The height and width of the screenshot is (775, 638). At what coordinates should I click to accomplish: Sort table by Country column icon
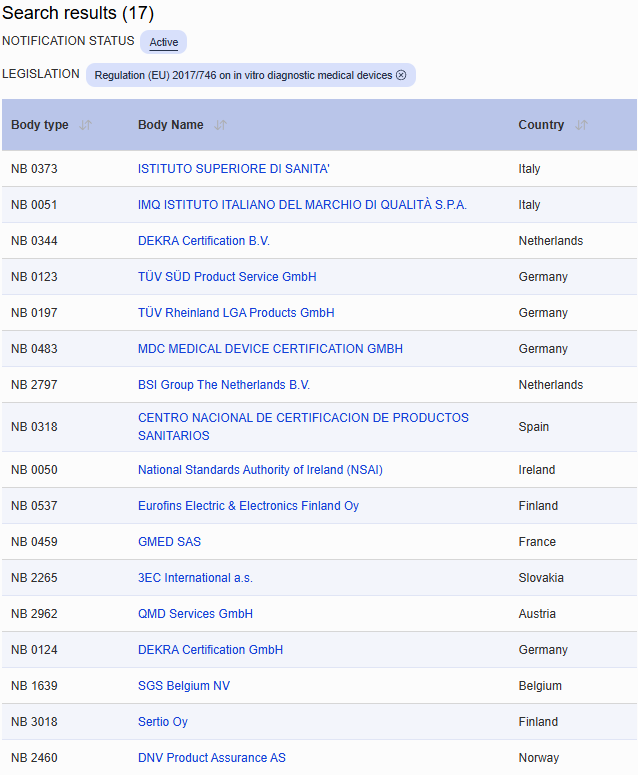[x=581, y=125]
